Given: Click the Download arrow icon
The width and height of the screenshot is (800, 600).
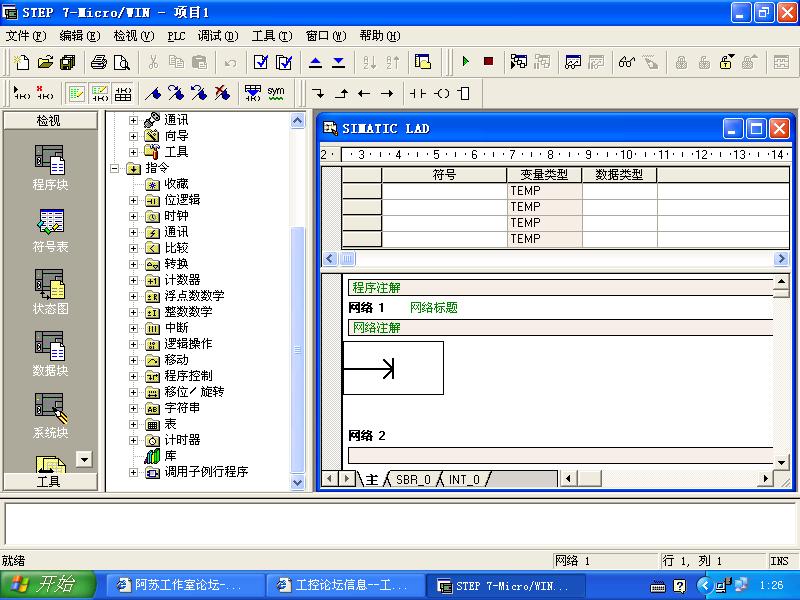Looking at the screenshot, I should pyautogui.click(x=338, y=62).
